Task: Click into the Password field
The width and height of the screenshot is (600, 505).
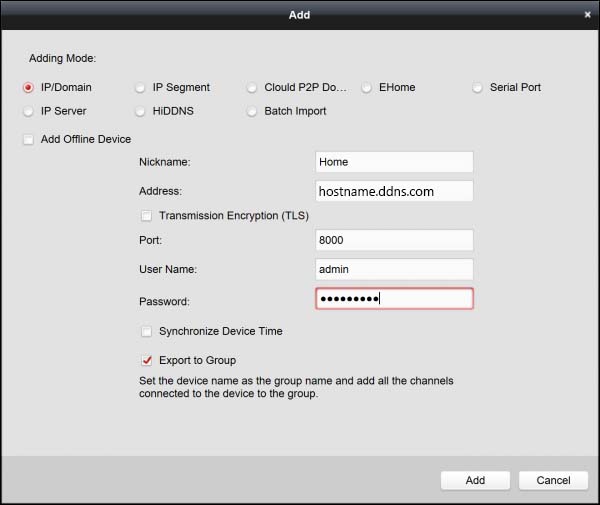Action: pyautogui.click(x=393, y=299)
